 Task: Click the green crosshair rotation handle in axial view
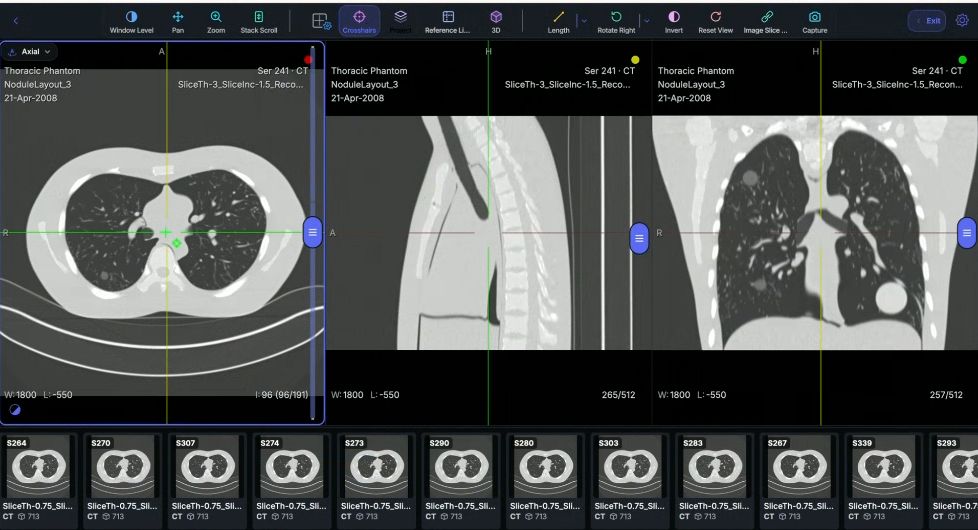click(177, 243)
